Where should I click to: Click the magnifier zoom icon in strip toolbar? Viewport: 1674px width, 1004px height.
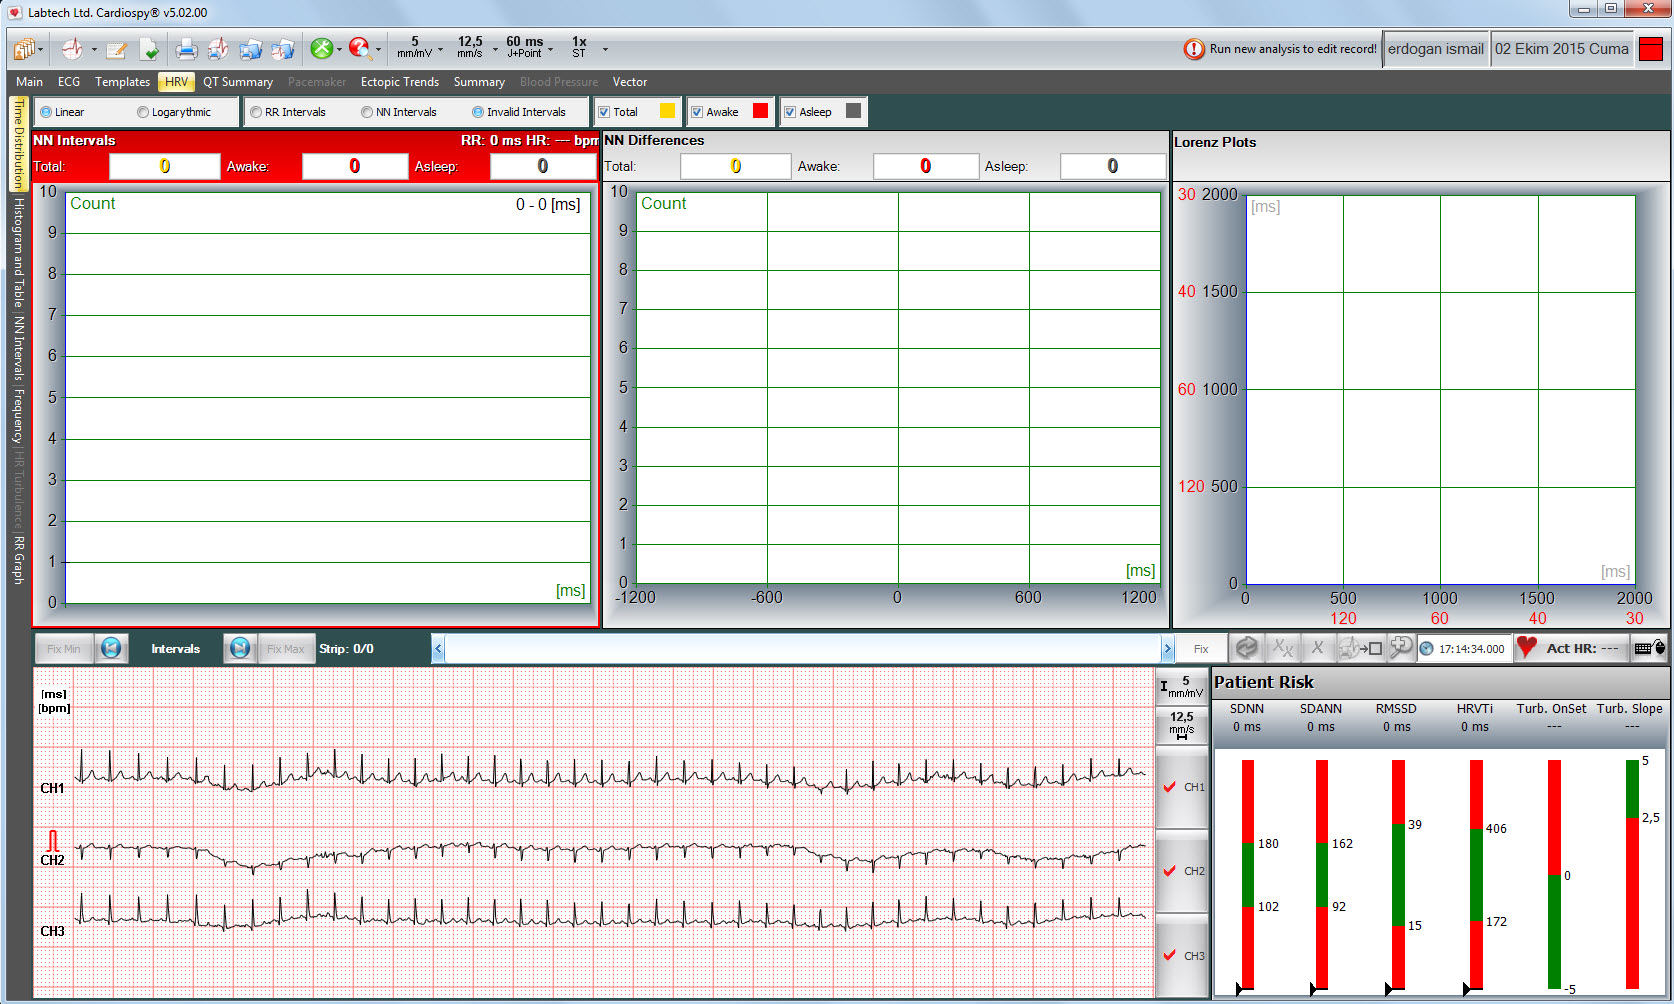1401,648
